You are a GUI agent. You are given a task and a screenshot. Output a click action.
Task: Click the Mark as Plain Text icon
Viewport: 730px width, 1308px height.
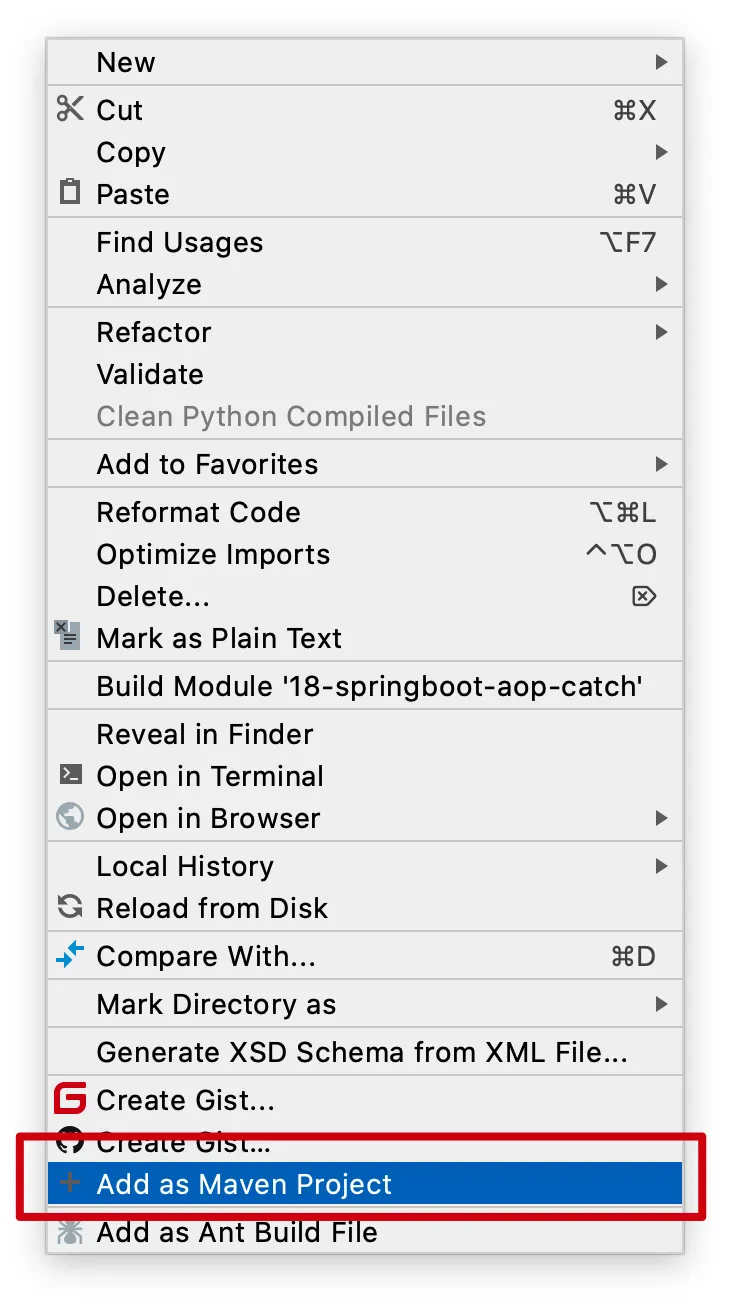click(x=67, y=636)
